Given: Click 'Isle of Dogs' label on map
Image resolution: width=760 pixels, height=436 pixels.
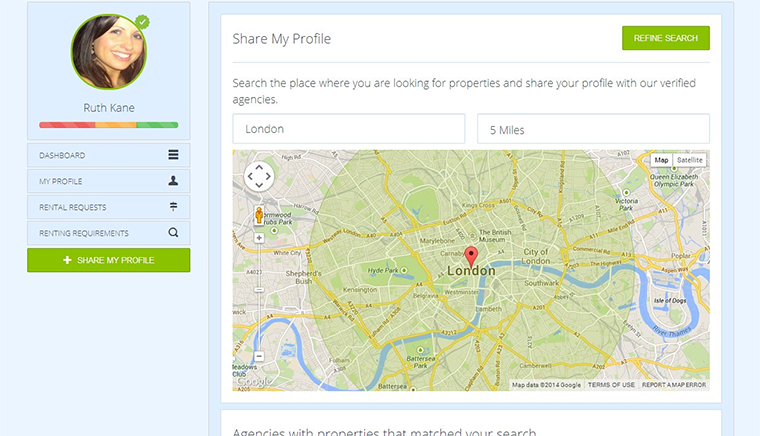Looking at the screenshot, I should (670, 300).
